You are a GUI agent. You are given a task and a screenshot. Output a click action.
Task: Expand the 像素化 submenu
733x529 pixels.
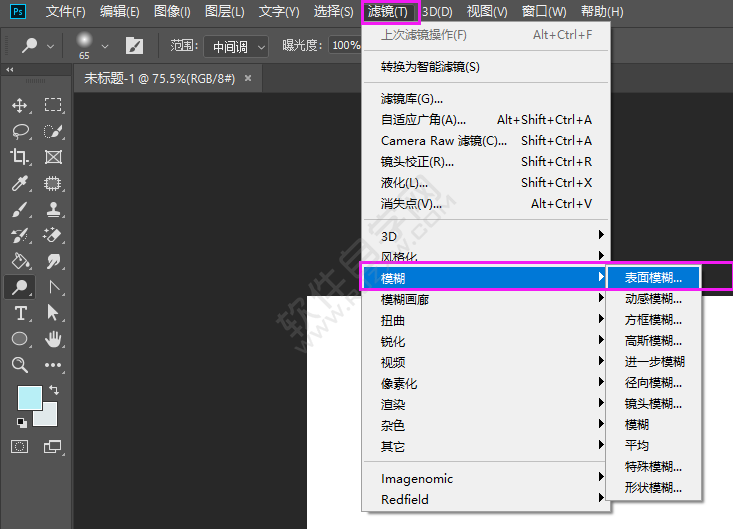485,384
